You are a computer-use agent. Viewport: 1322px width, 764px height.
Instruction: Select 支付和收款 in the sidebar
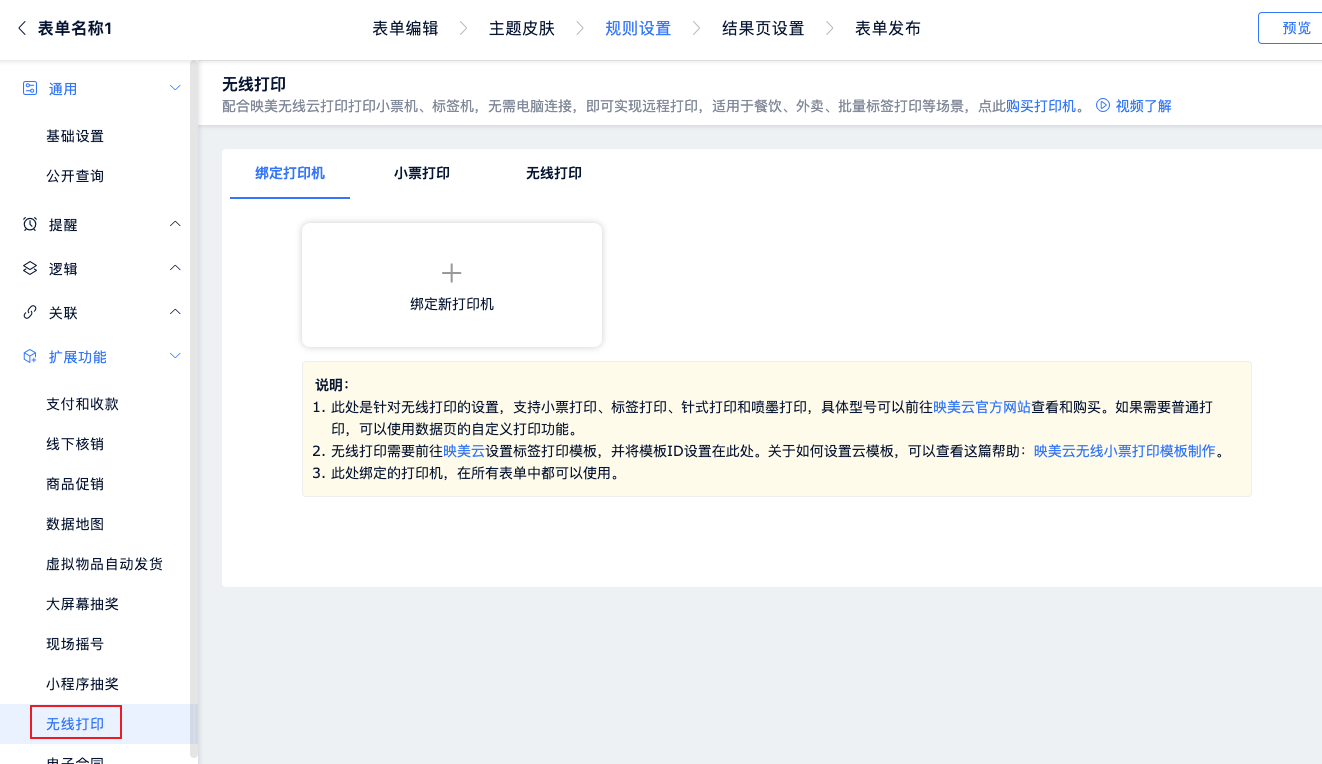[82, 404]
